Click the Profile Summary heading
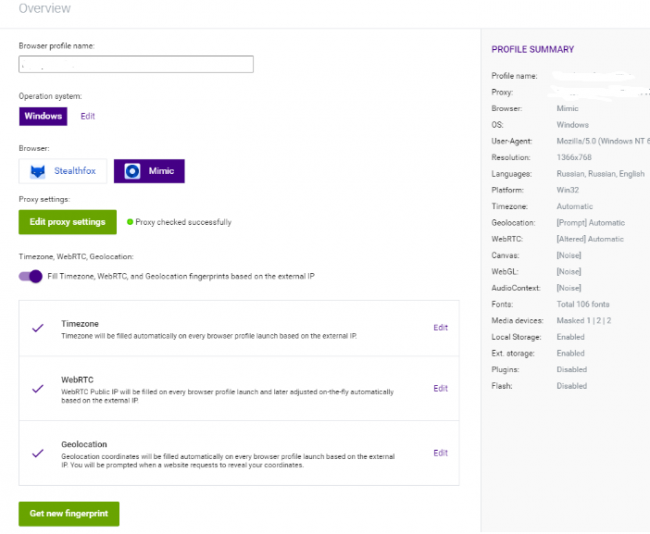This screenshot has height=534, width=650. 532,49
